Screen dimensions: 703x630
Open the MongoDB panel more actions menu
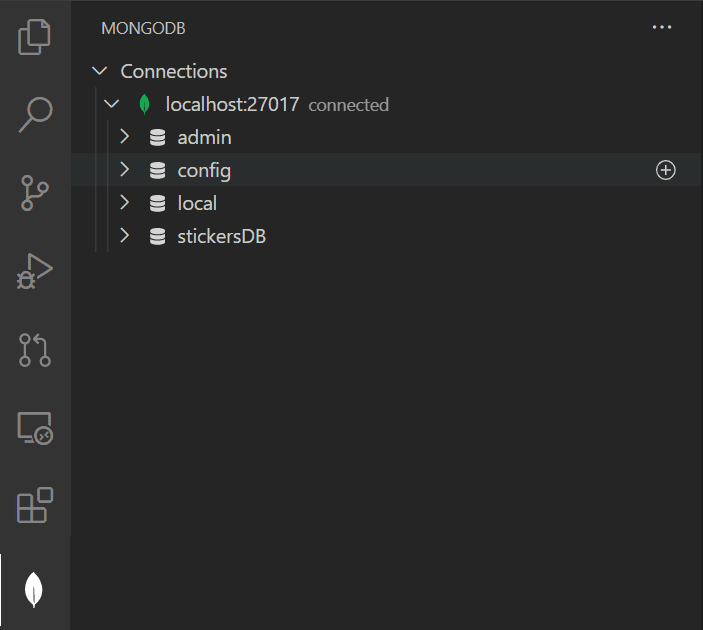[x=662, y=28]
